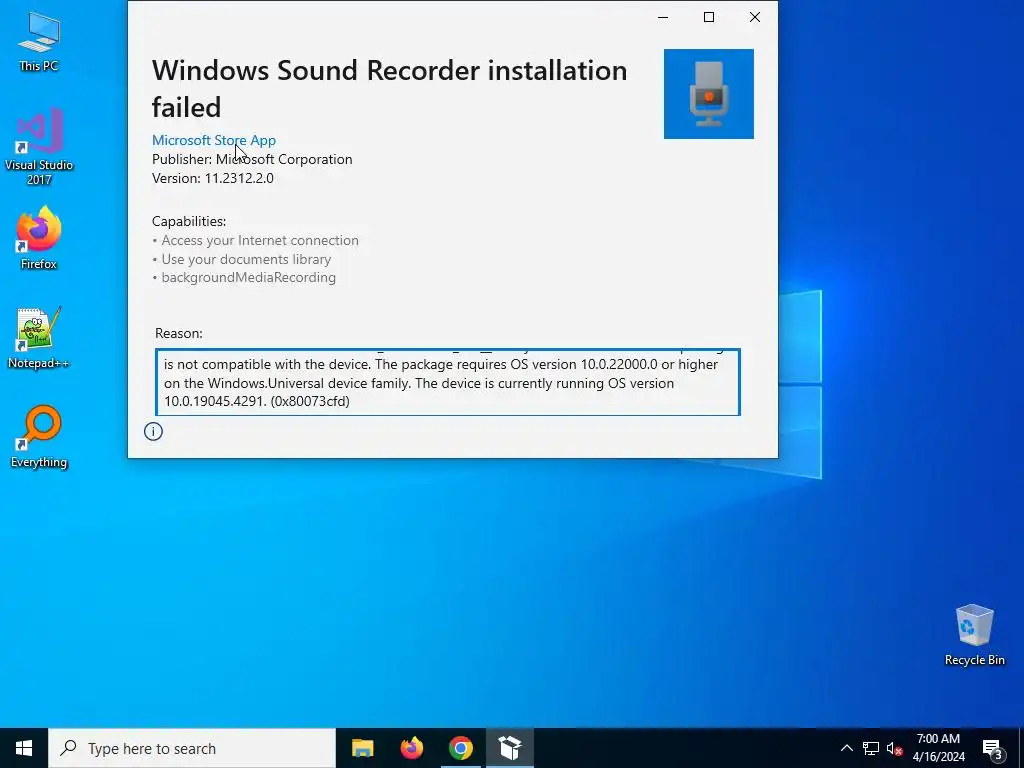Open File Explorer from the taskbar
Viewport: 1024px width, 768px height.
(x=362, y=748)
